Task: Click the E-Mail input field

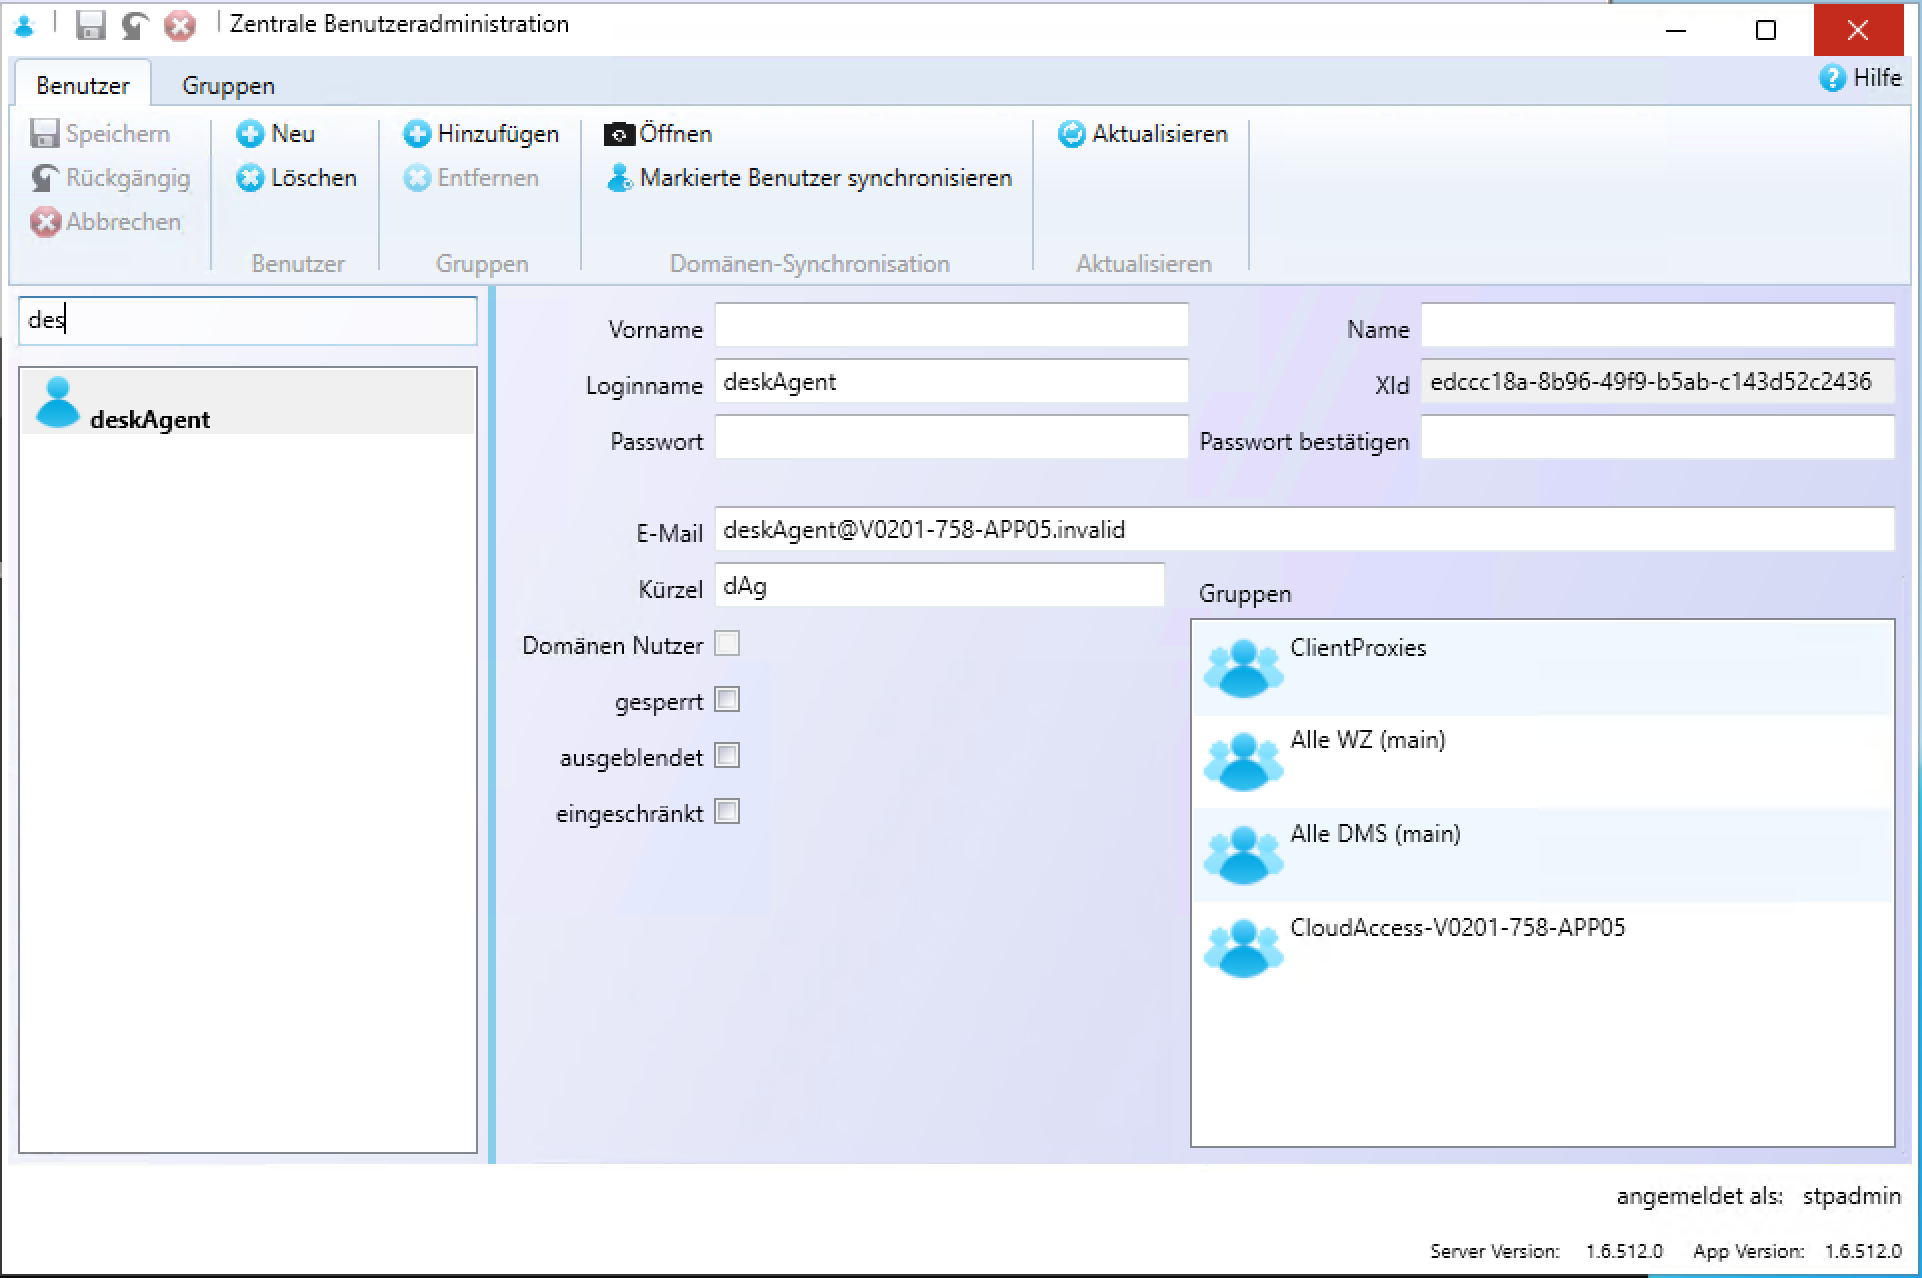Action: [x=1304, y=530]
